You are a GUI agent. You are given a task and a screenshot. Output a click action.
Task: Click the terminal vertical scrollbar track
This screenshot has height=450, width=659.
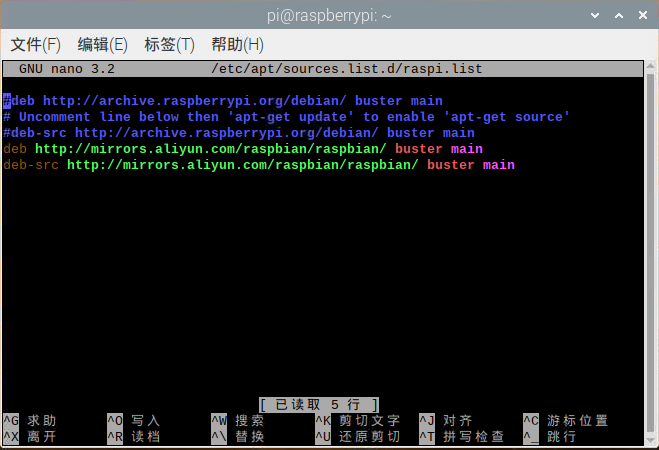650,254
